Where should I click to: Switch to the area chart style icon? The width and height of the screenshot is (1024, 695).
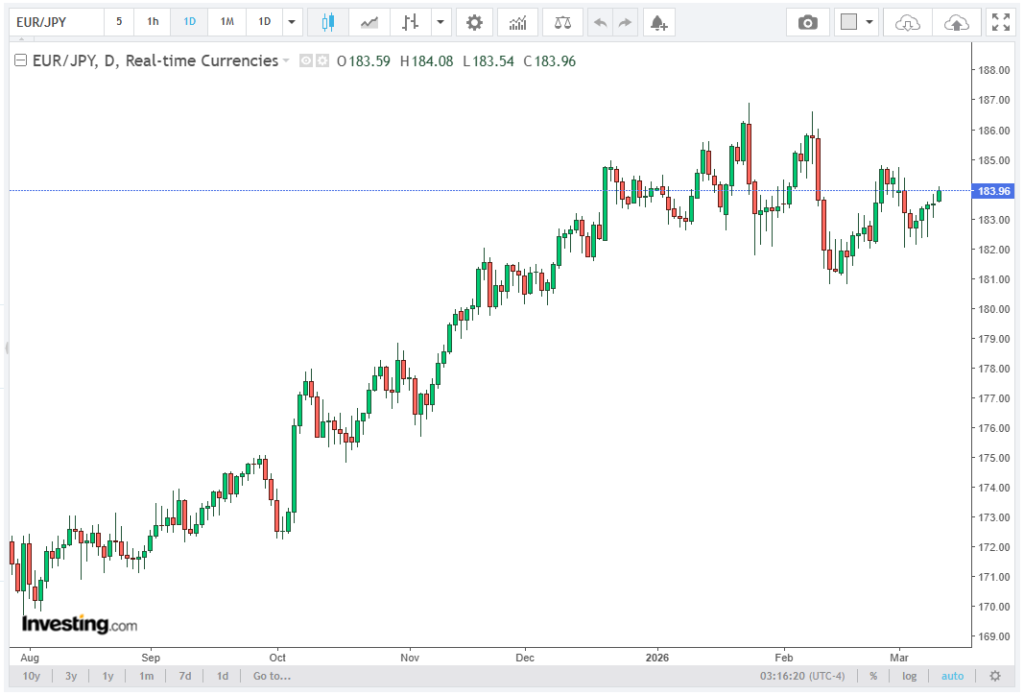point(369,22)
